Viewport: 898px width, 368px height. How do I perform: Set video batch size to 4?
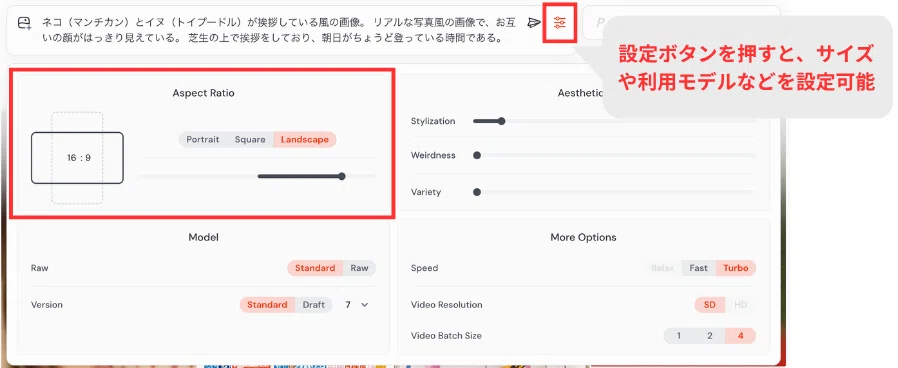[741, 336]
